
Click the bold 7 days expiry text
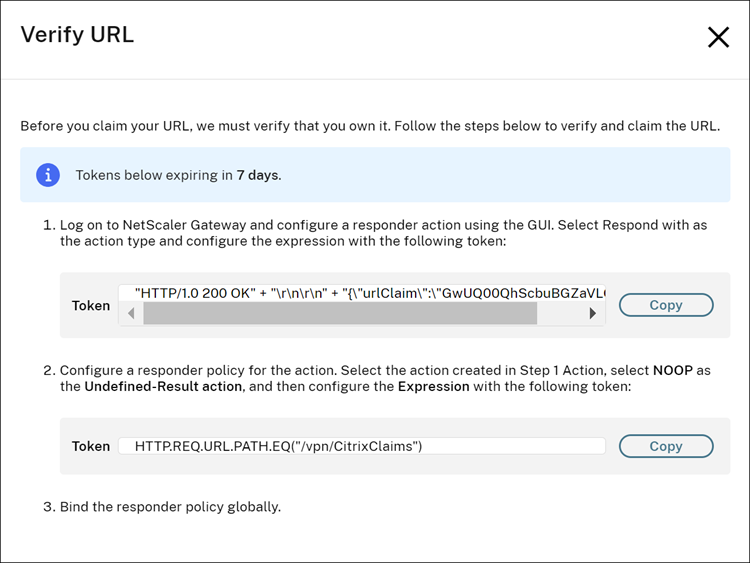(258, 175)
